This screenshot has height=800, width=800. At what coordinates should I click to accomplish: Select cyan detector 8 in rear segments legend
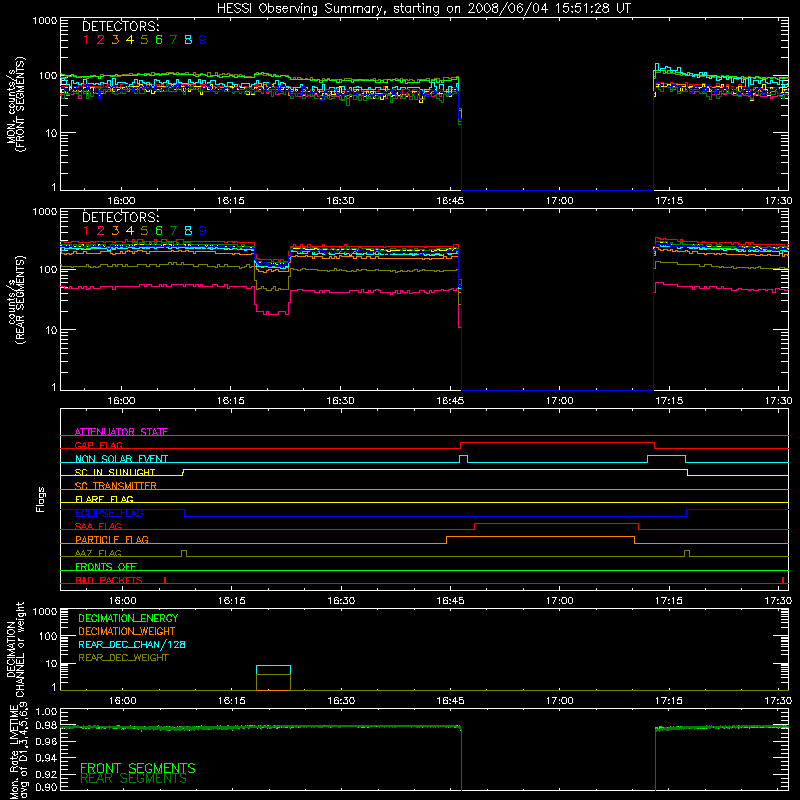pos(188,231)
